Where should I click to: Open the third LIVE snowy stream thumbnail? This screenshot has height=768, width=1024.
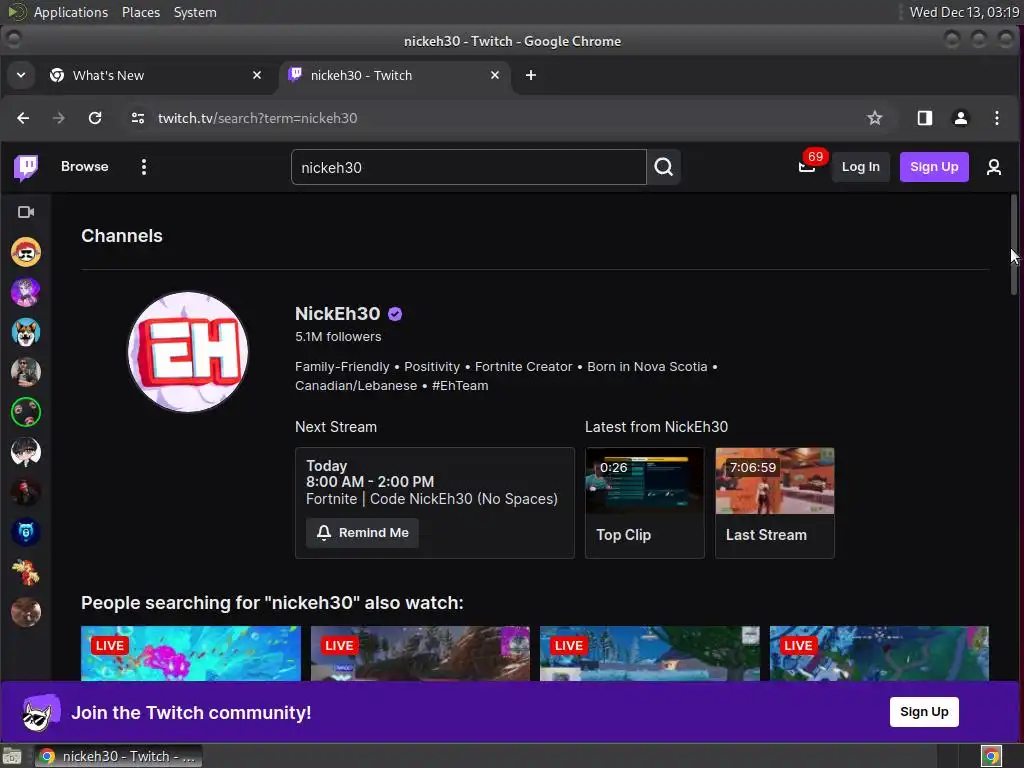click(650, 653)
